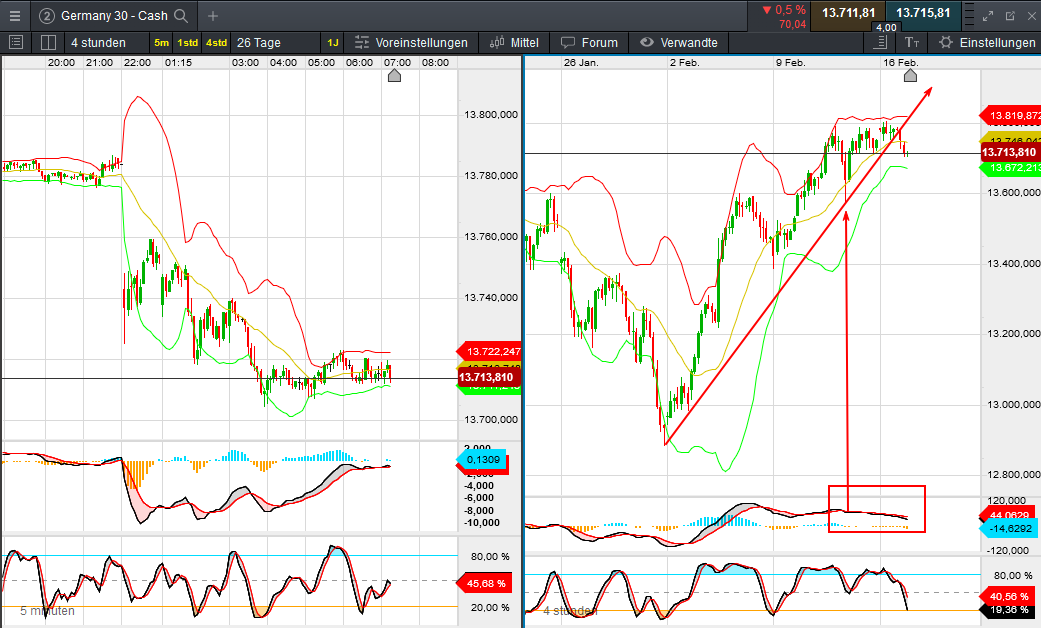Click the speech bubble Forum icon
Image resolution: width=1041 pixels, height=628 pixels.
pyautogui.click(x=568, y=42)
